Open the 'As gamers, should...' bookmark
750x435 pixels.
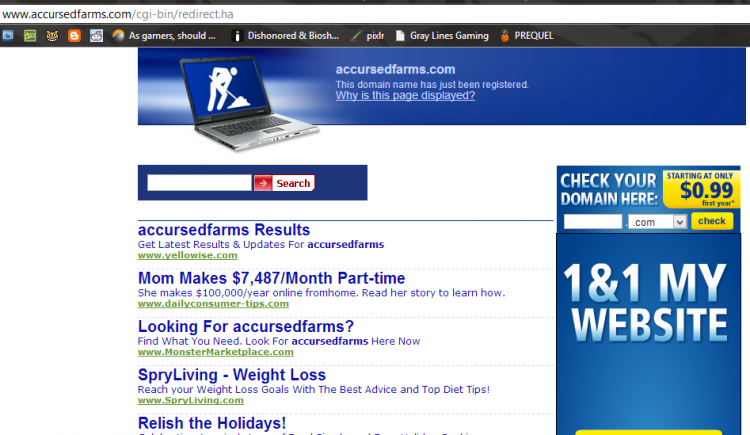[164, 36]
